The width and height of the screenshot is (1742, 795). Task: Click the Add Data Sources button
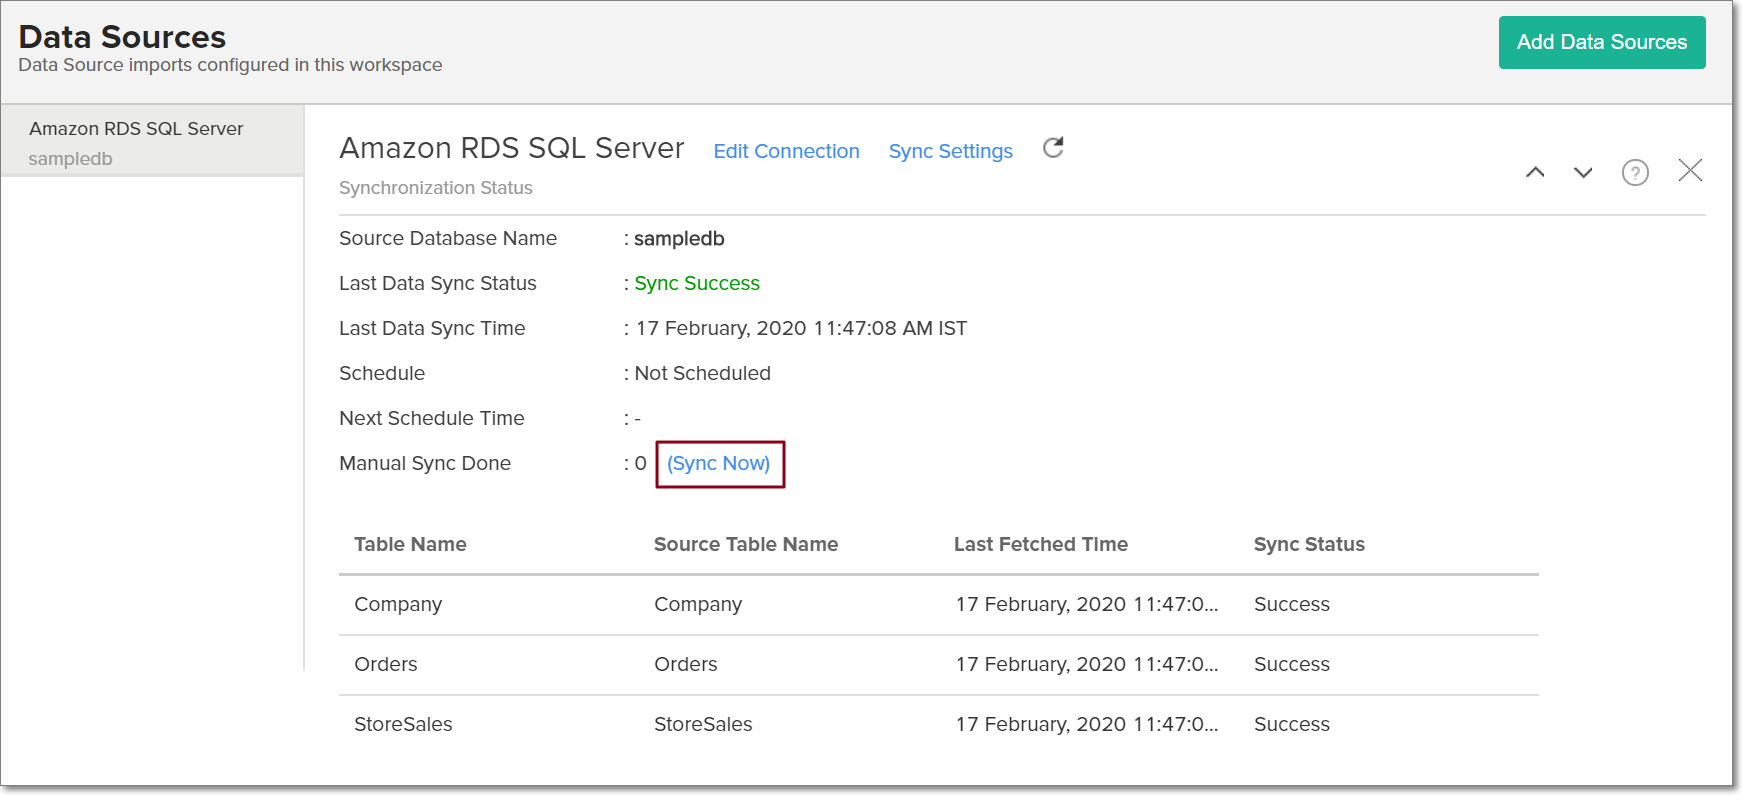(x=1601, y=42)
